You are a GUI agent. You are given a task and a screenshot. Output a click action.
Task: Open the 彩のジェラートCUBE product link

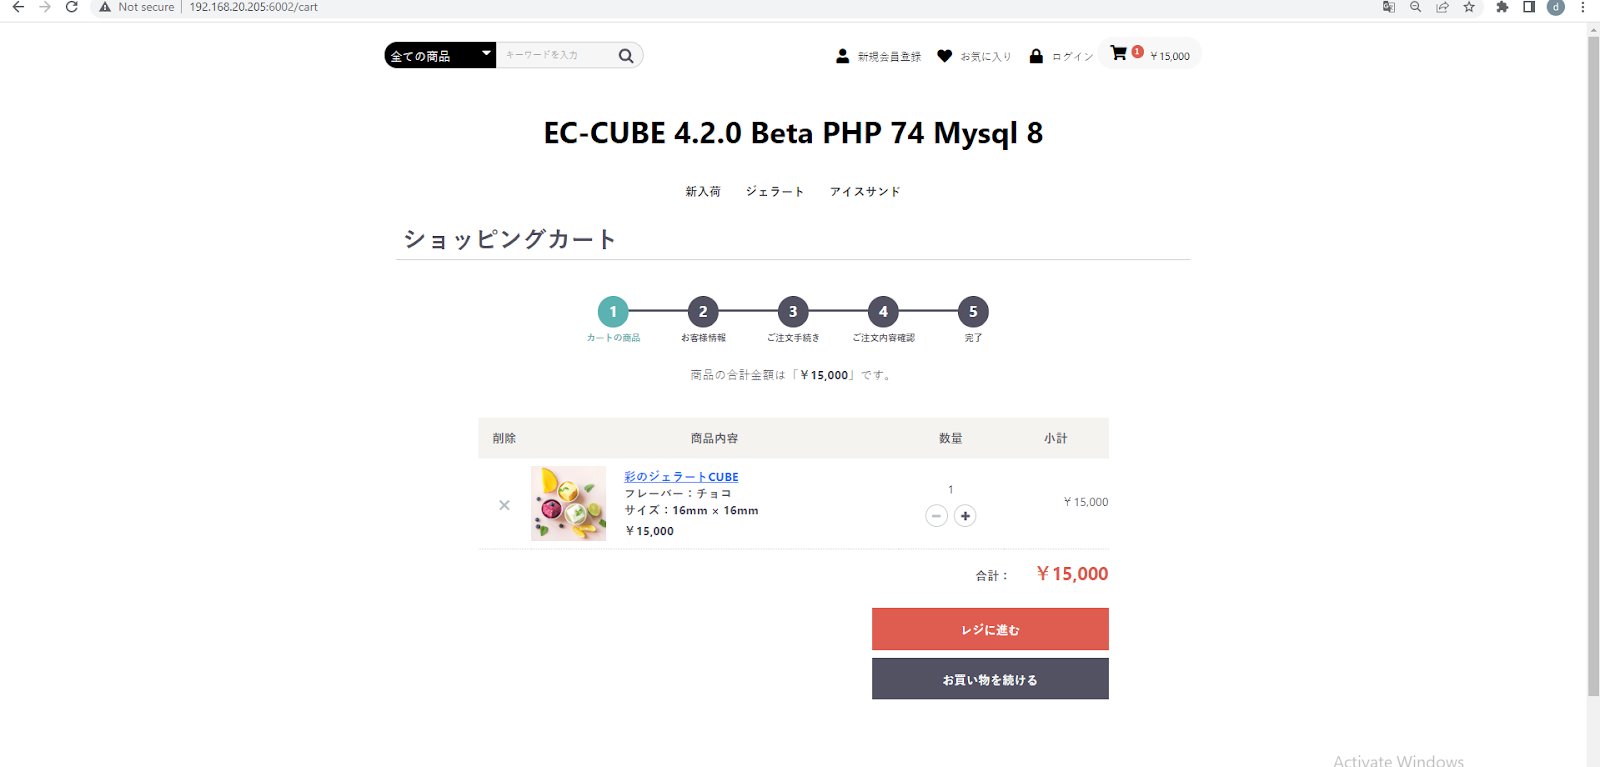click(680, 476)
